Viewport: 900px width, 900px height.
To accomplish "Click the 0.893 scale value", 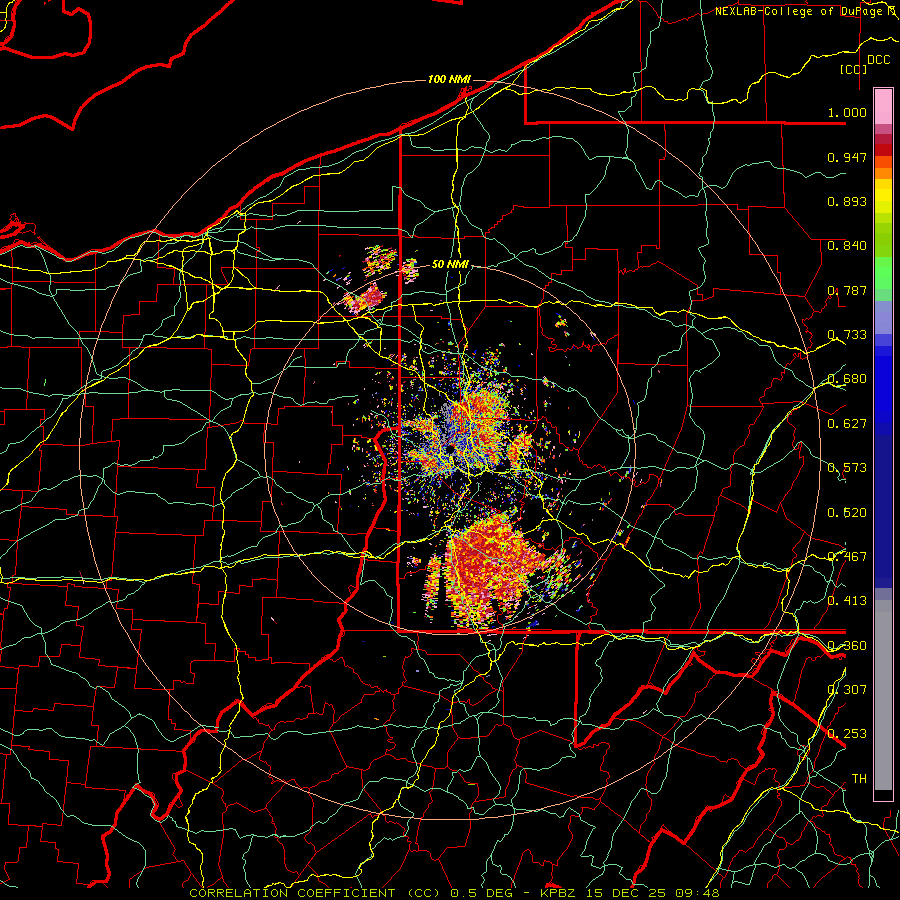I will [847, 201].
